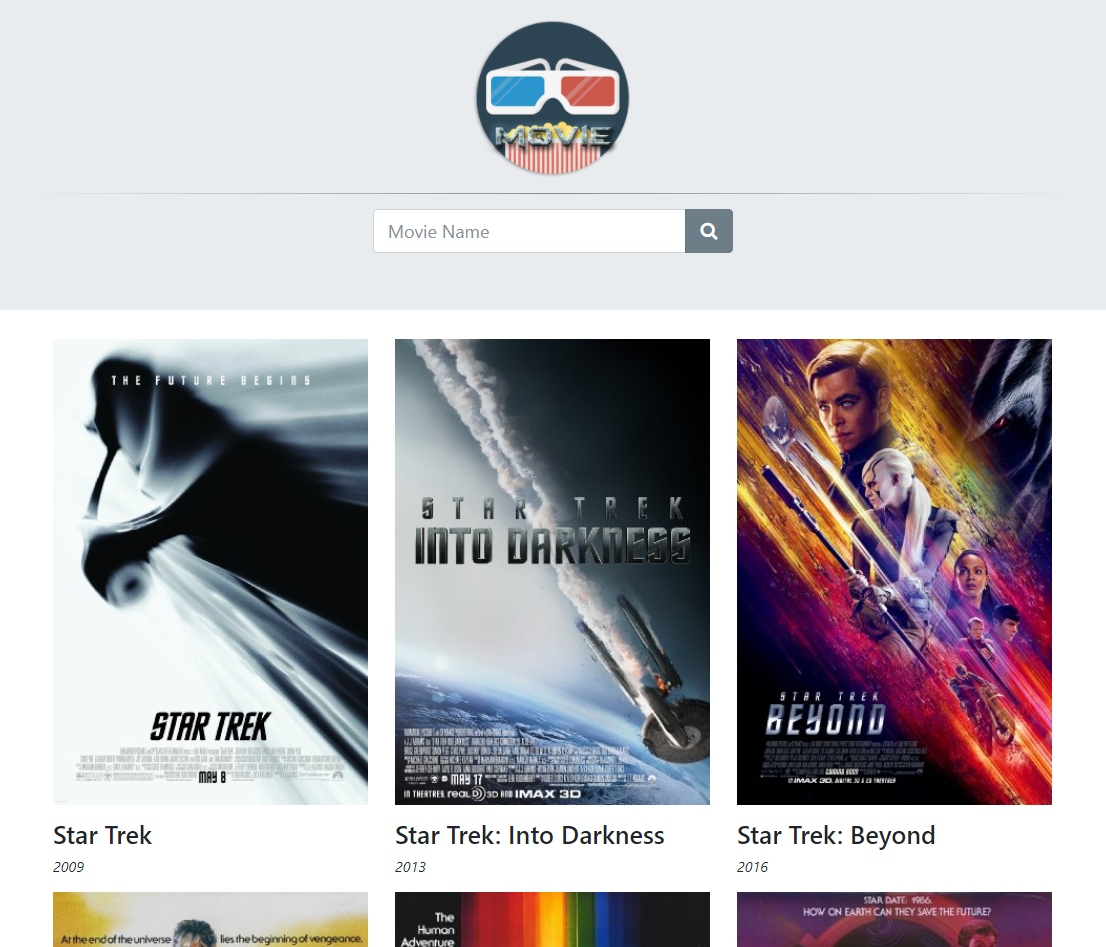Click the year '2013' text

click(x=411, y=867)
